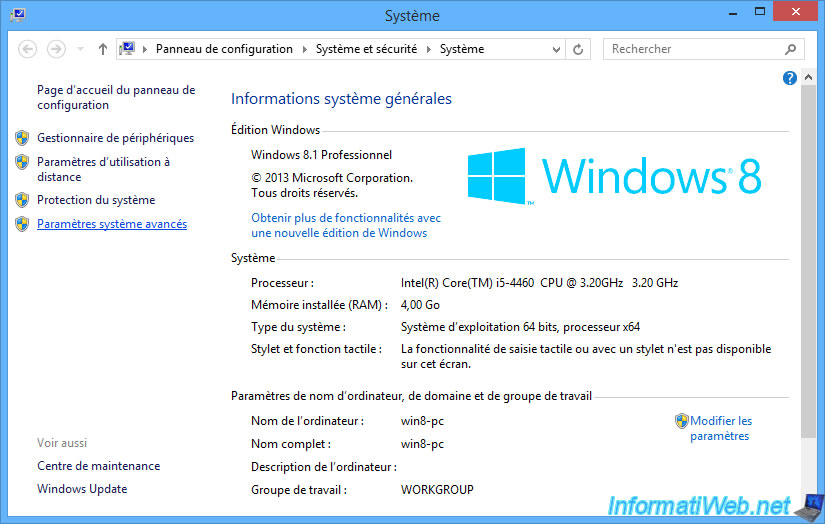Open Protection du système link
Viewport: 825px width, 524px height.
[96, 200]
